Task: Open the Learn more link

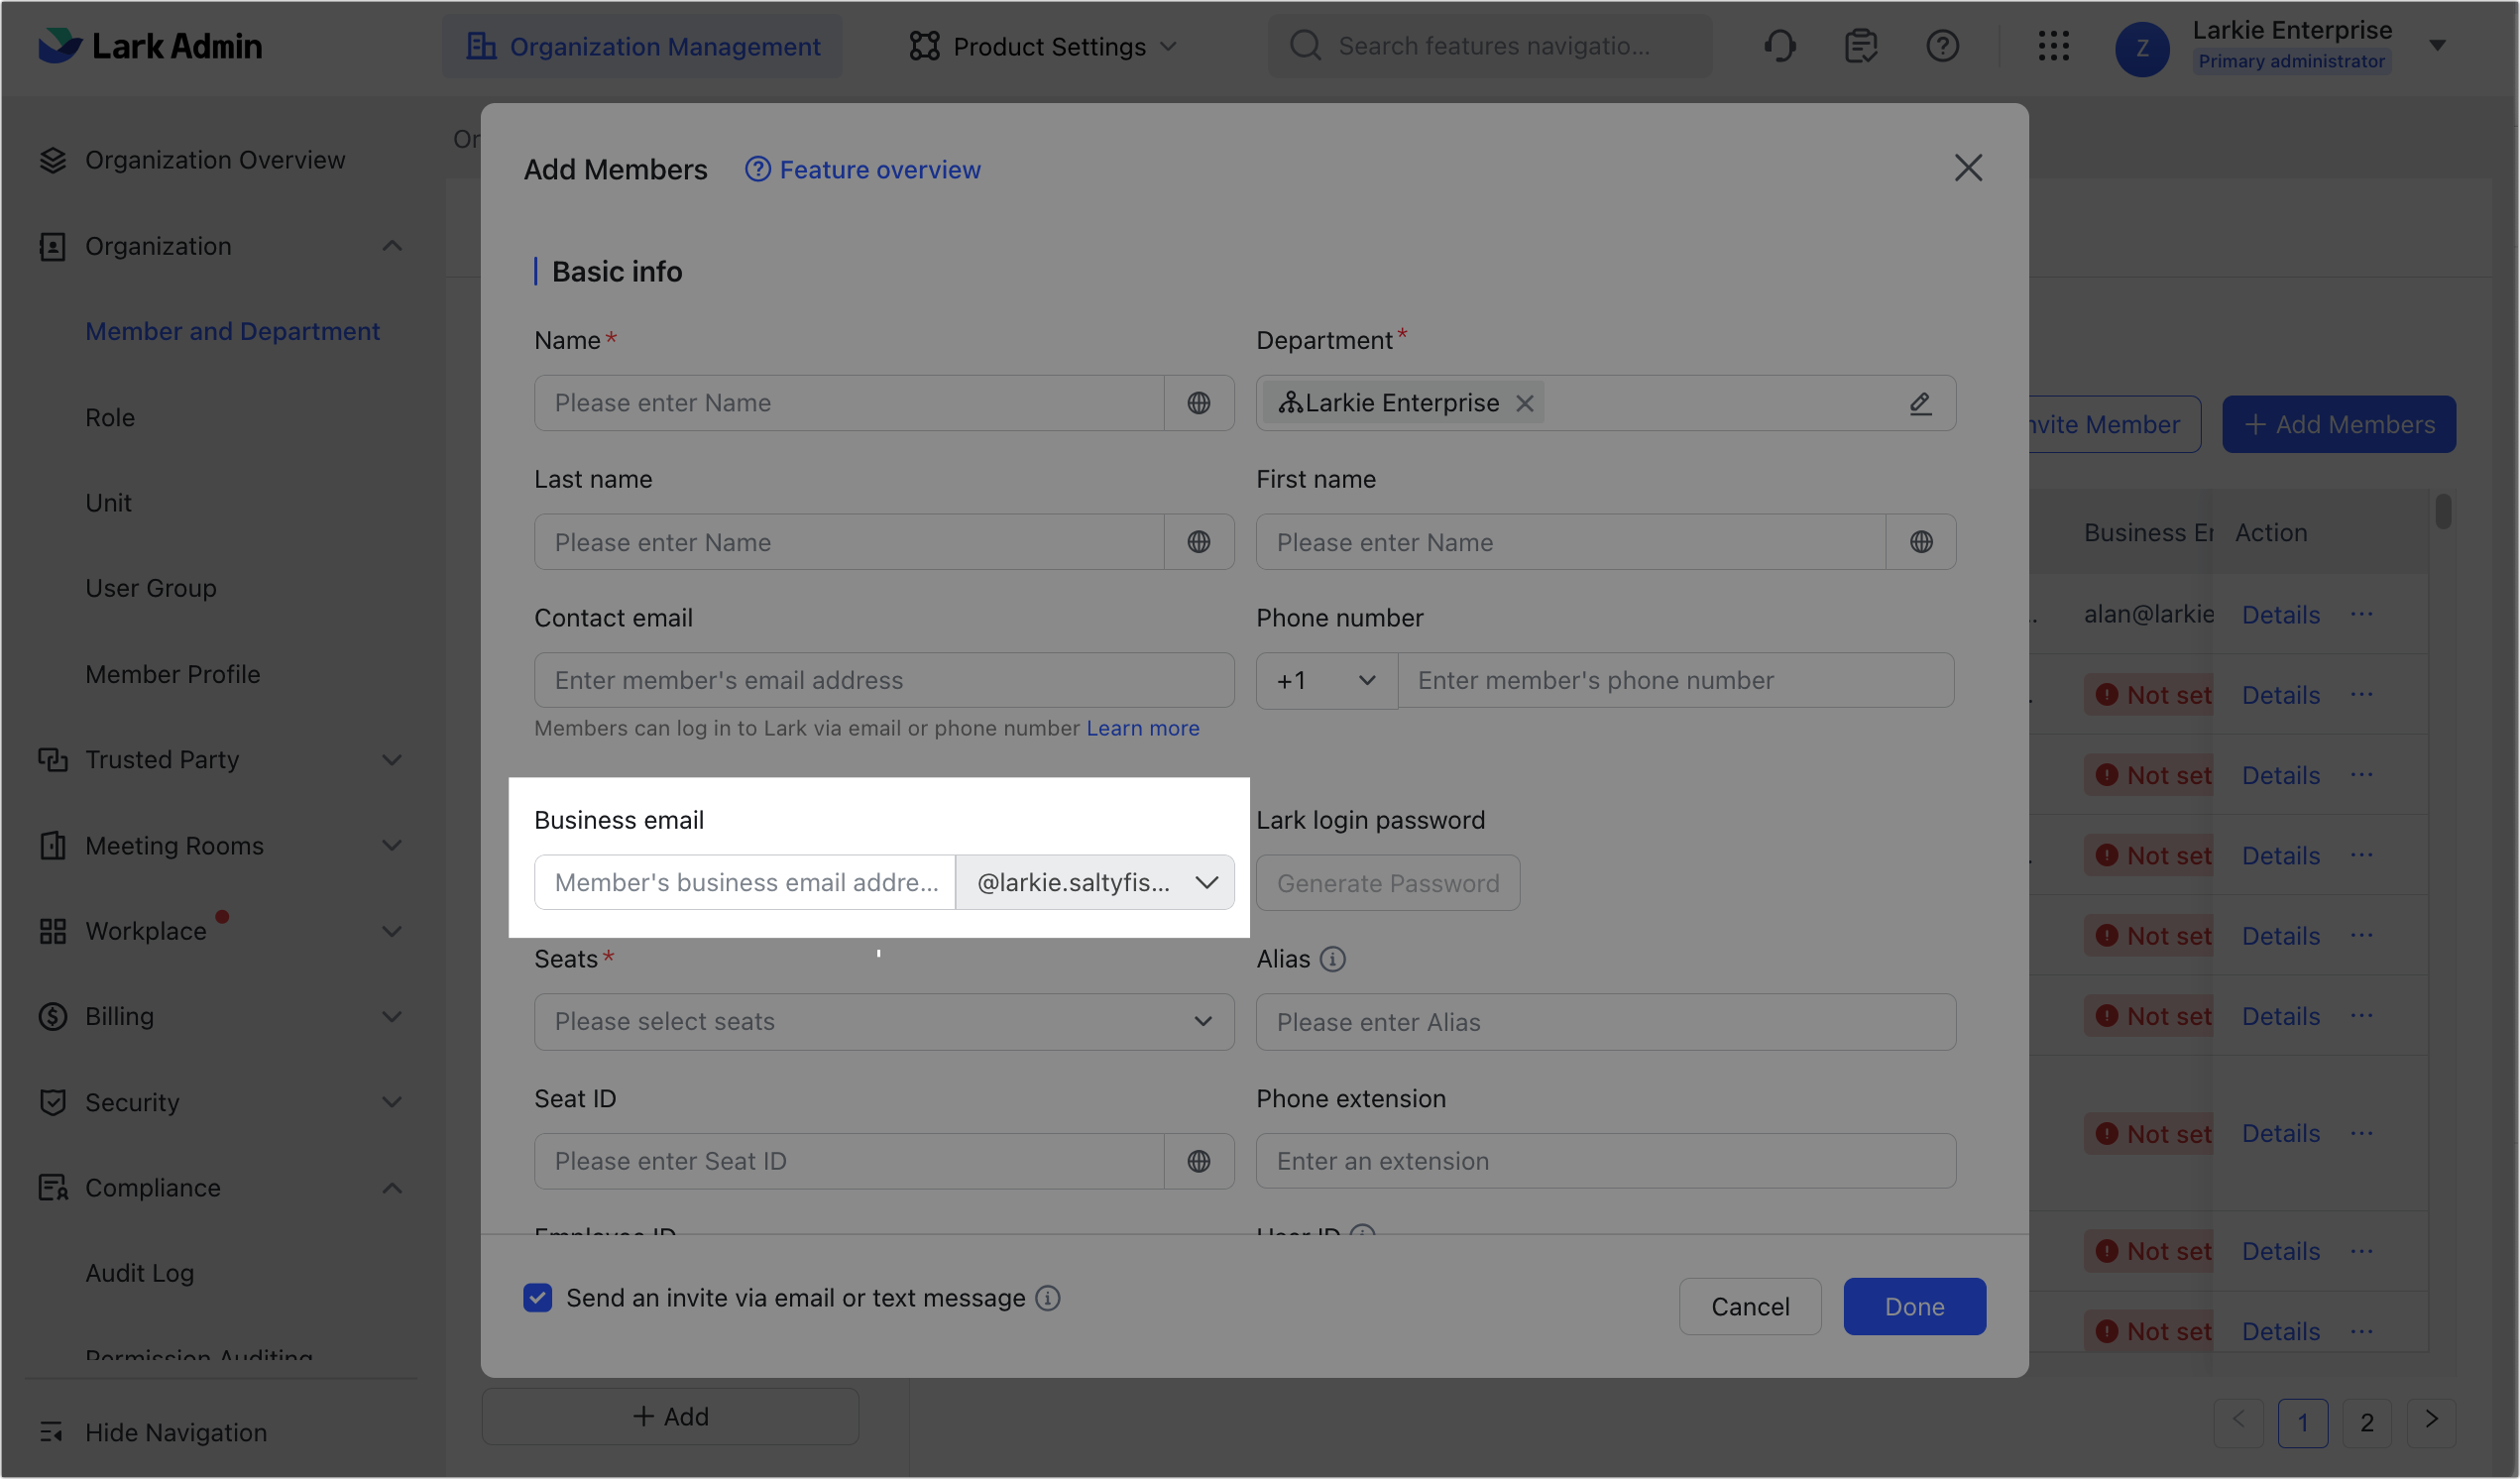Action: coord(1142,728)
